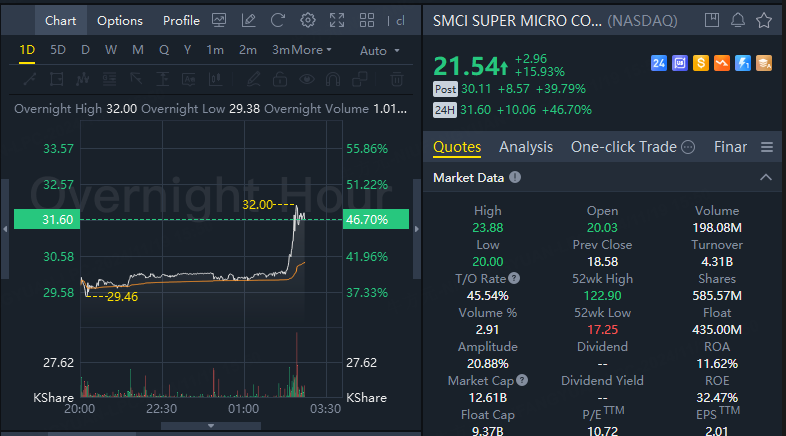Select the wave pattern drawing tool
Image resolution: width=786 pixels, height=436 pixels.
coord(83,79)
